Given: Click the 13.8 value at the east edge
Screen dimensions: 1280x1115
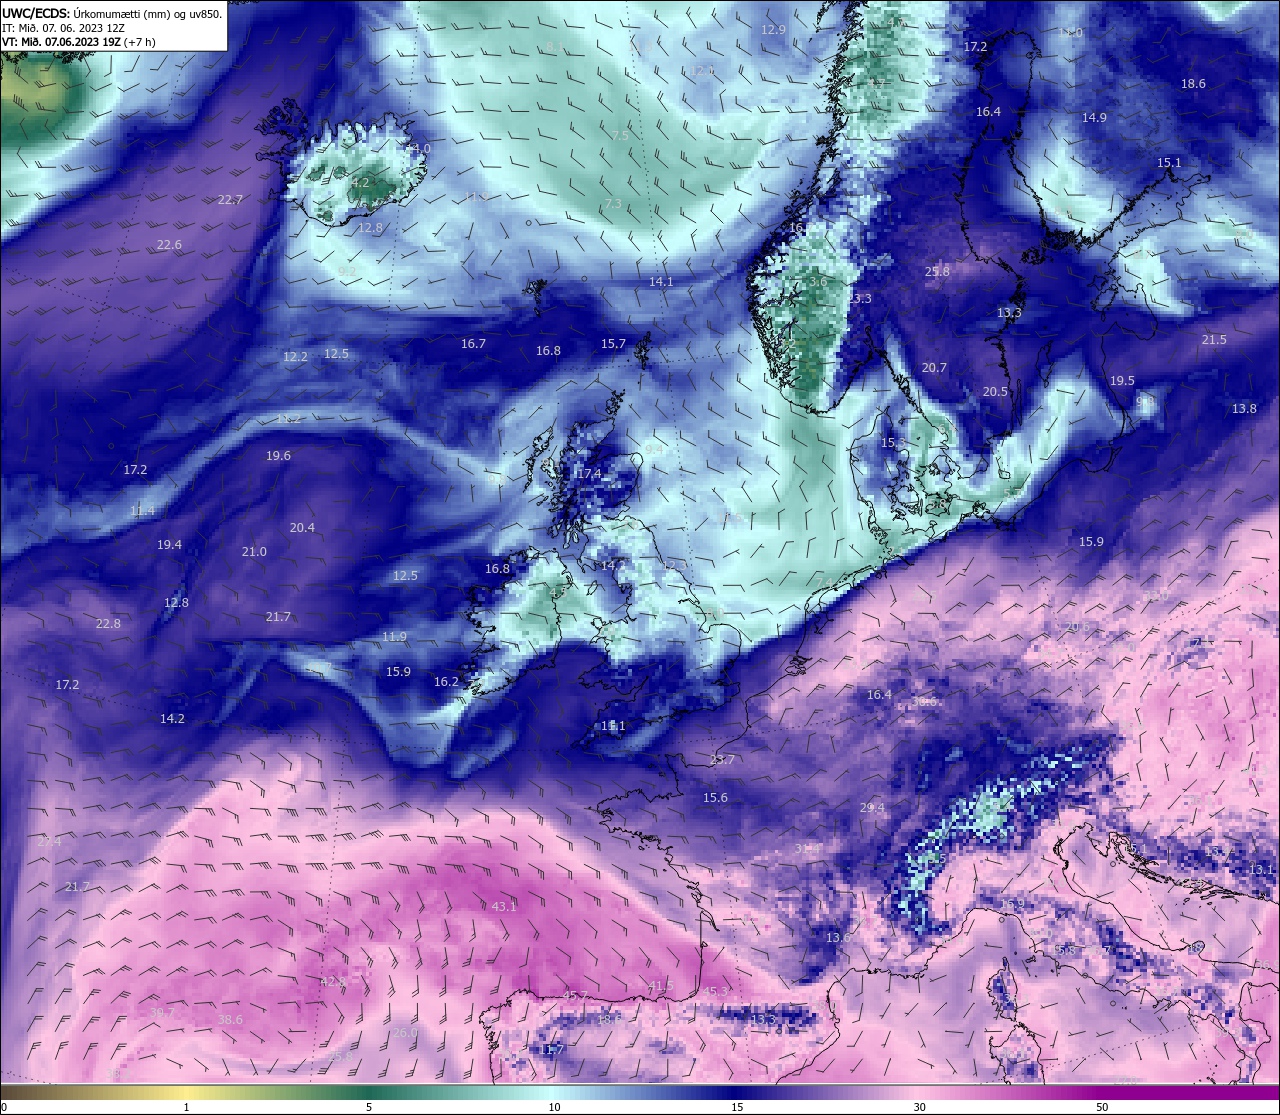Looking at the screenshot, I should coord(1244,409).
